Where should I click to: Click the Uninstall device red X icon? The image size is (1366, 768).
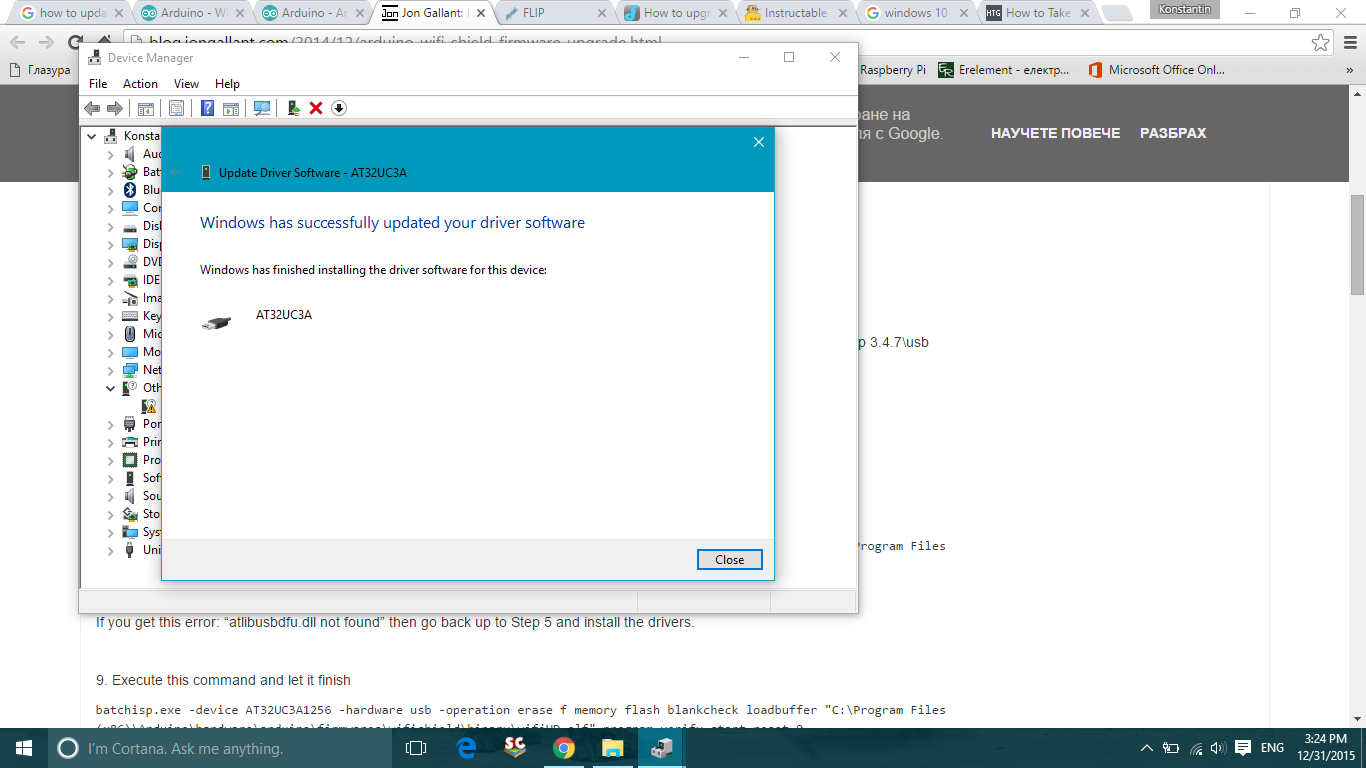coord(316,107)
